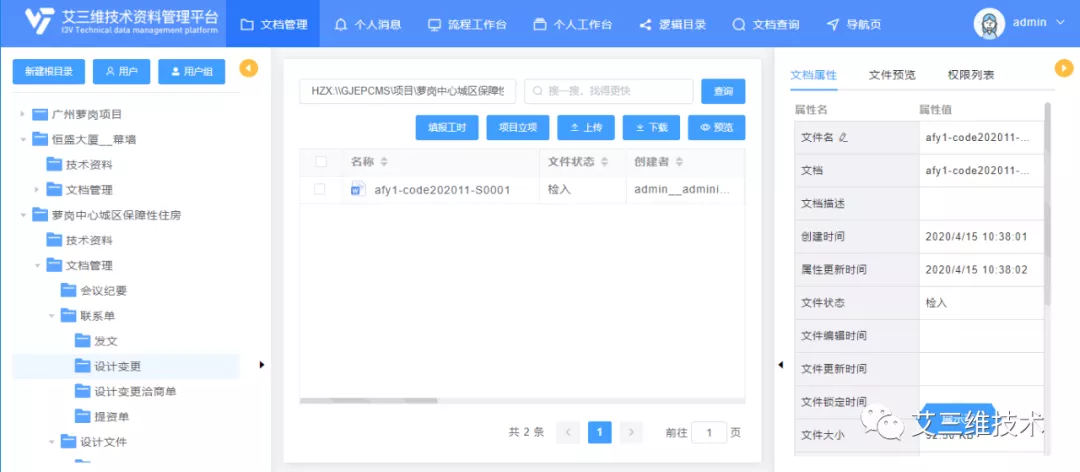Expand 文档管理 under 恒盛大厦__幕墙

click(x=37, y=189)
